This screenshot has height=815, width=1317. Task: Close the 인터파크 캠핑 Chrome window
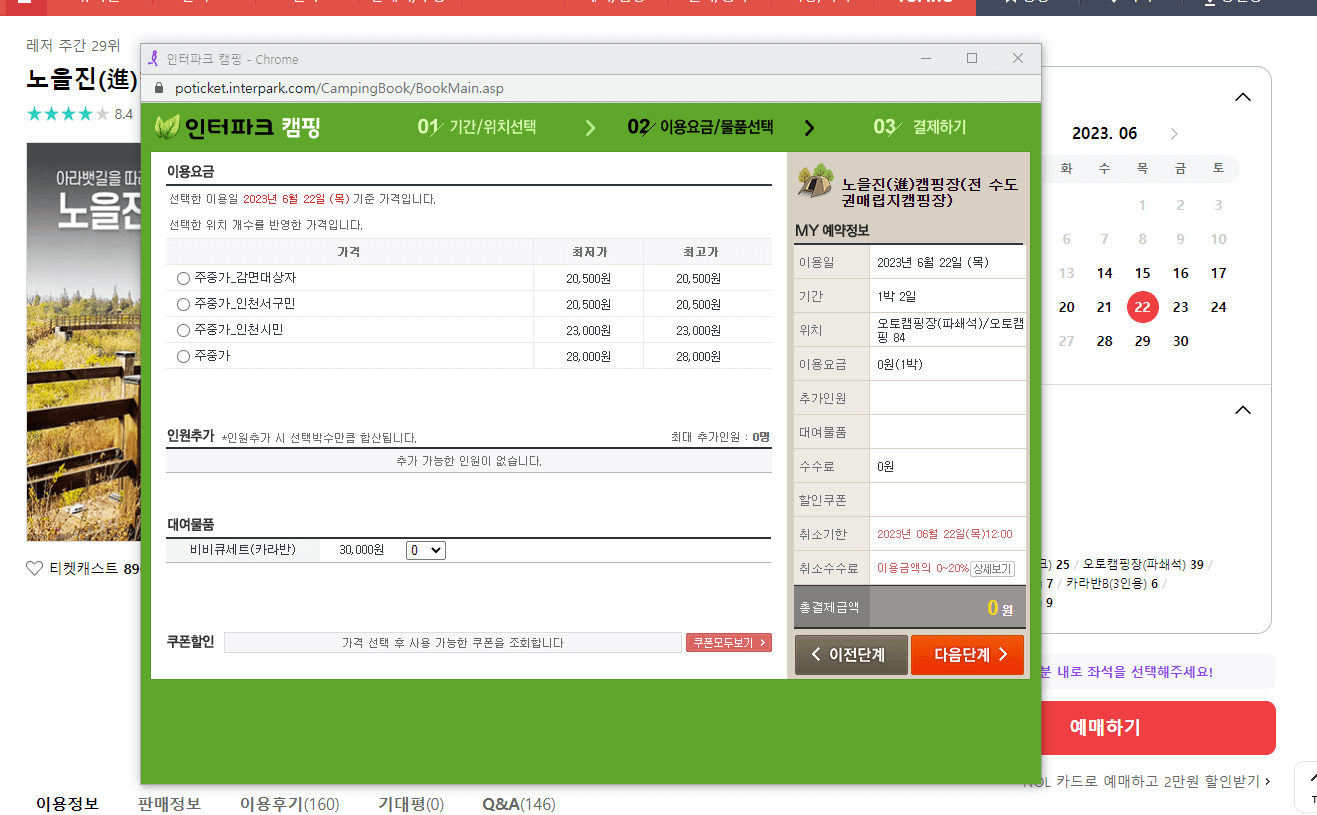click(x=1018, y=59)
